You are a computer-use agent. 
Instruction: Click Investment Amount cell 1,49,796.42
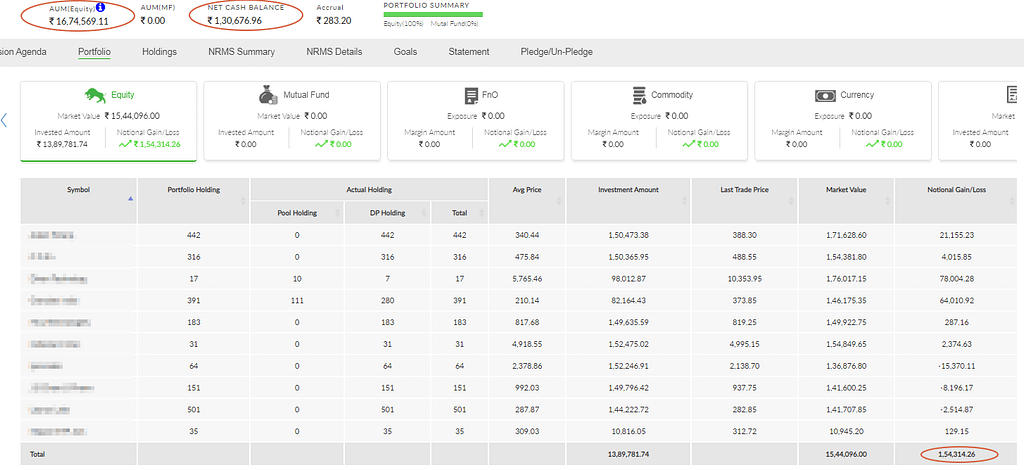tap(628, 388)
